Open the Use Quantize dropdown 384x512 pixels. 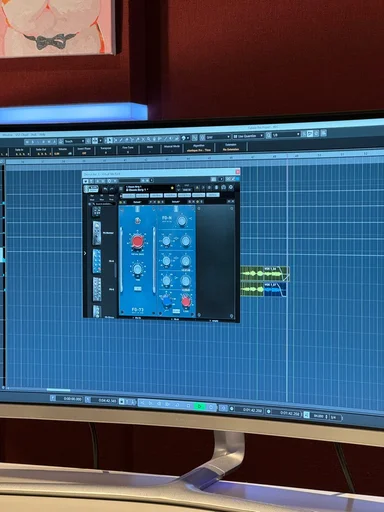249,136
